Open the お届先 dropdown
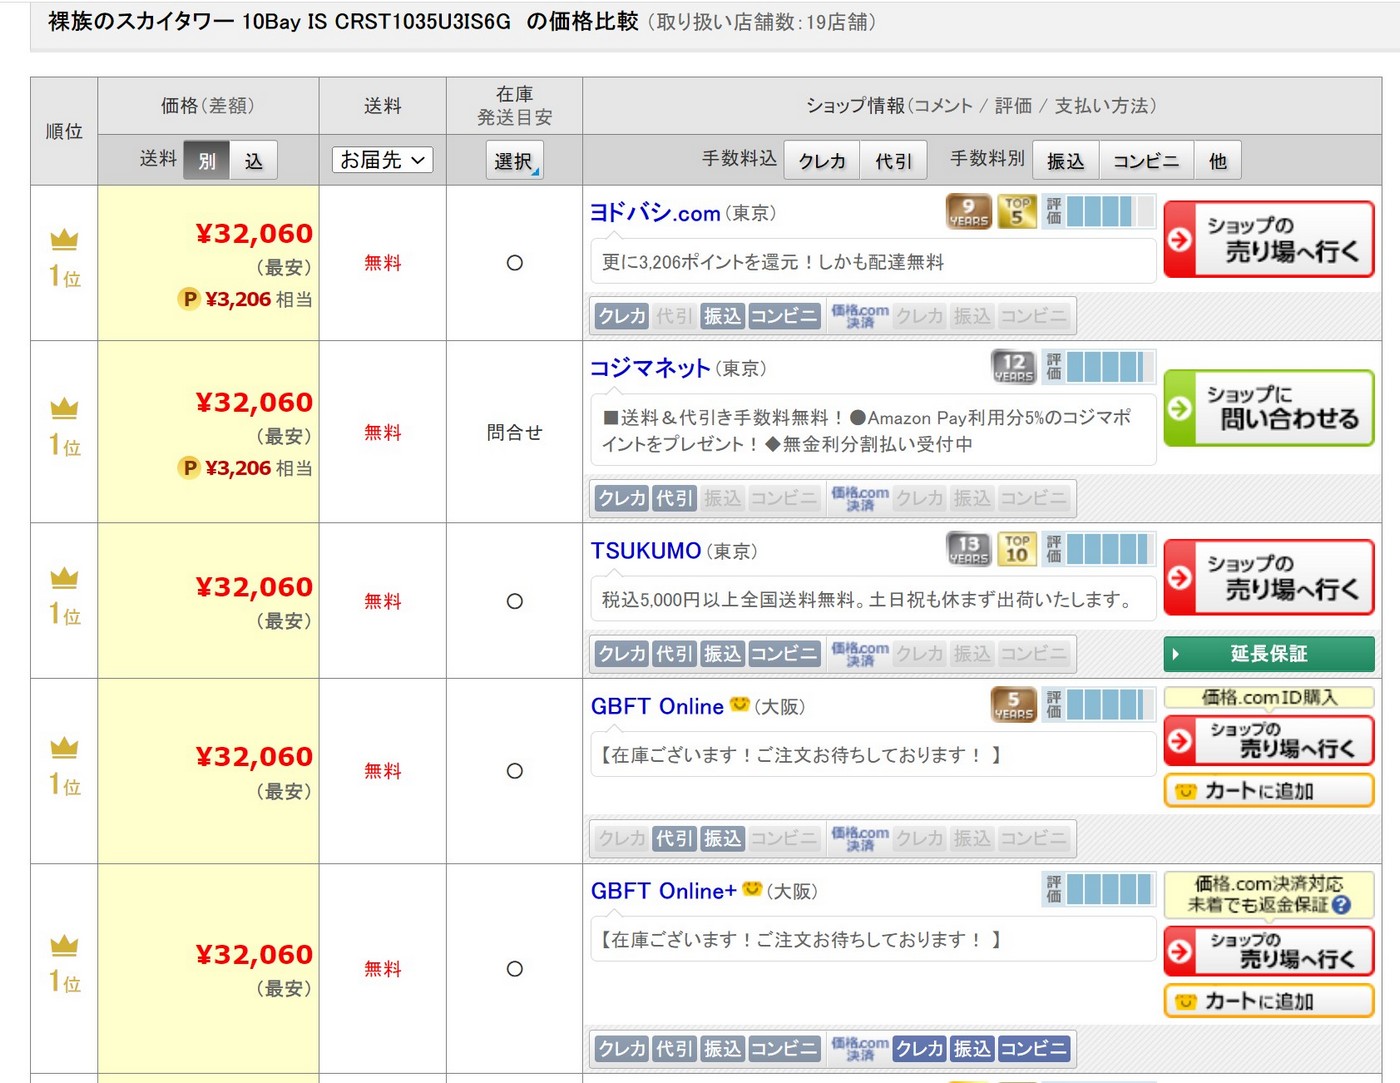The width and height of the screenshot is (1400, 1083). [x=382, y=160]
